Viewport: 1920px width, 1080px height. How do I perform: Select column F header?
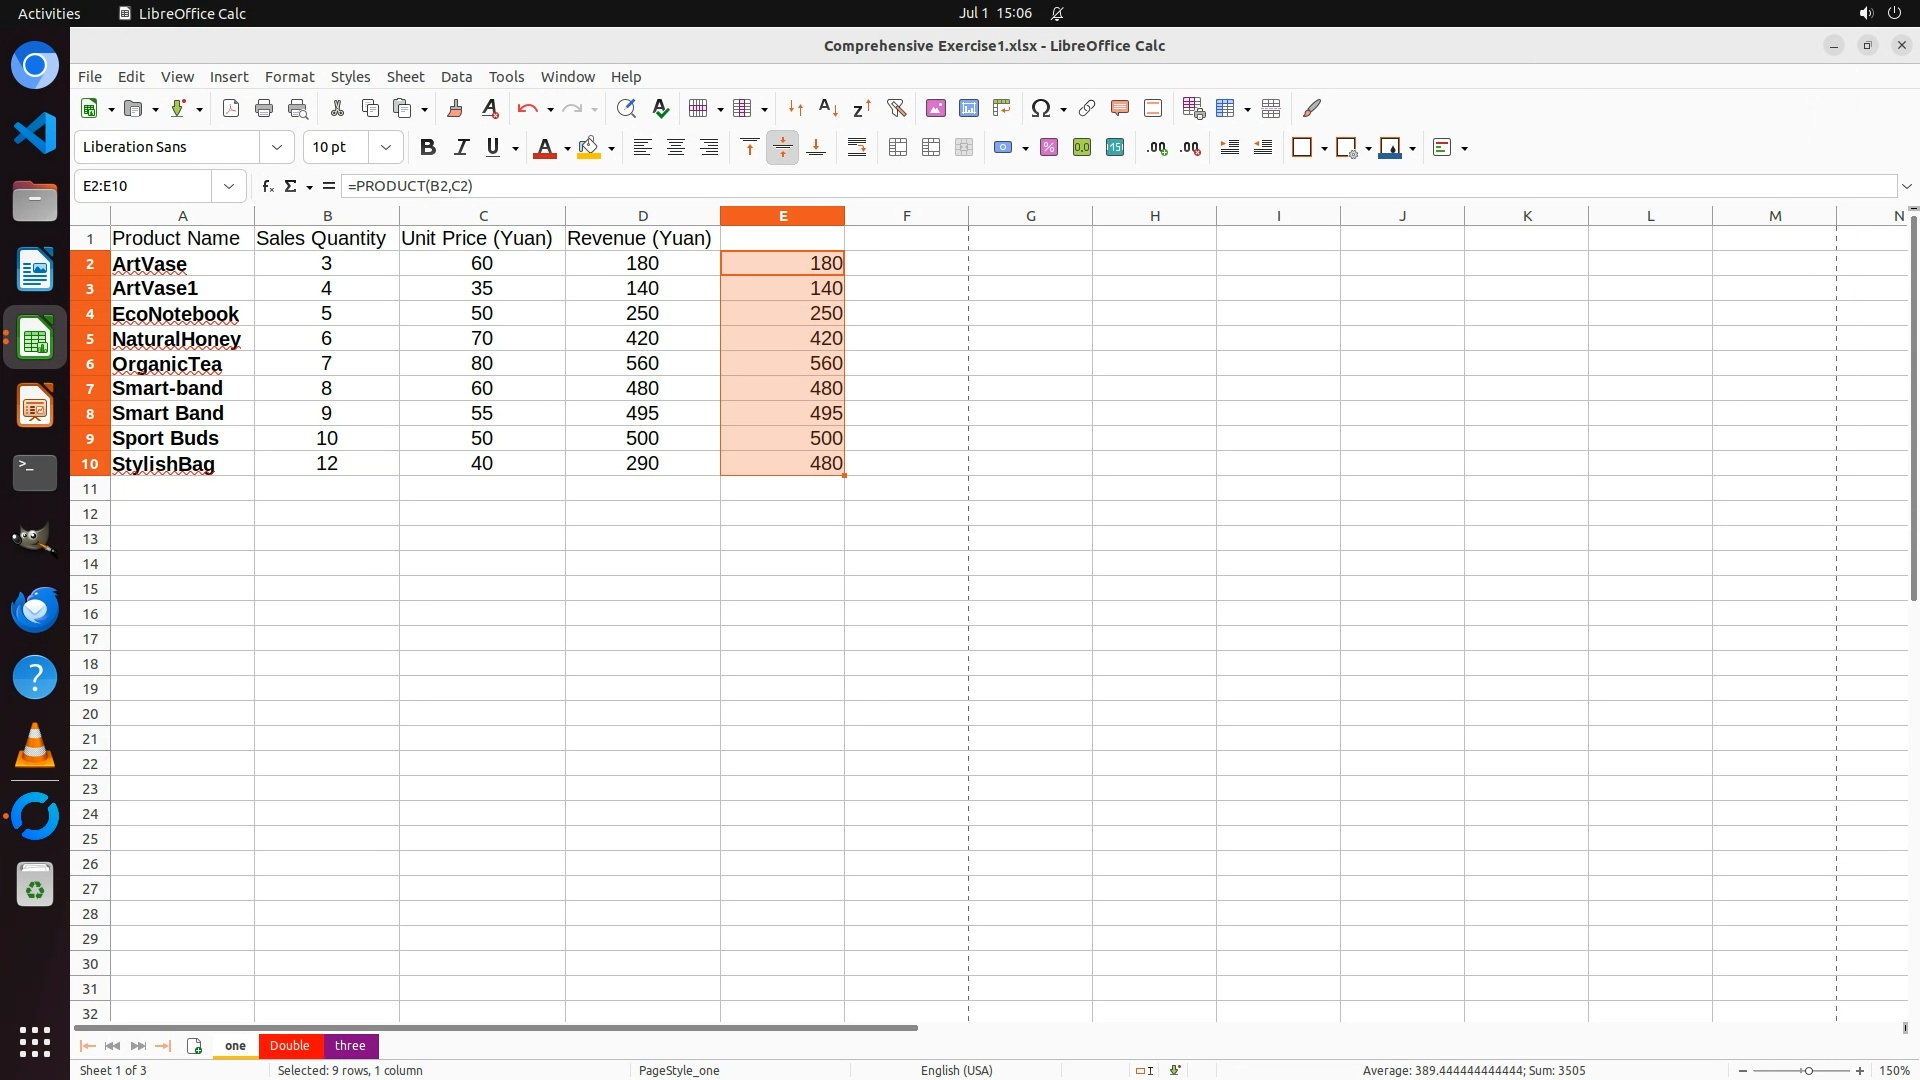pyautogui.click(x=906, y=216)
